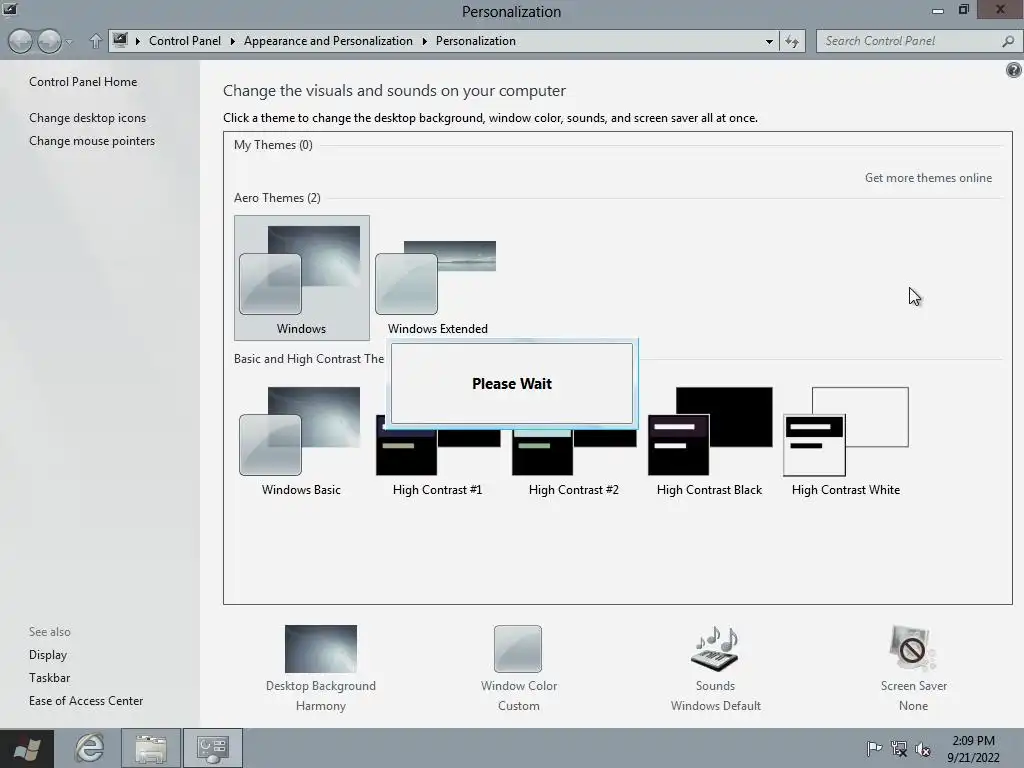
Task: Click Get more themes online
Action: tap(928, 178)
